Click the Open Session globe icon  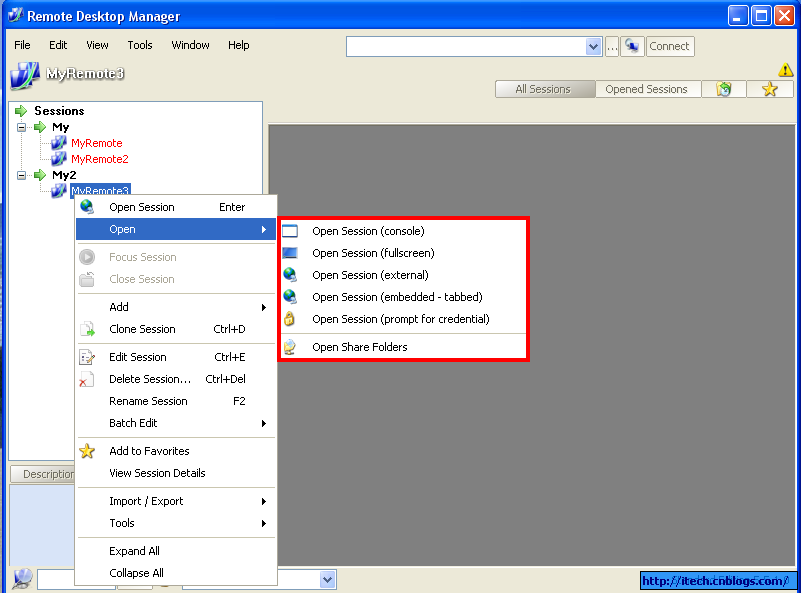click(x=87, y=206)
